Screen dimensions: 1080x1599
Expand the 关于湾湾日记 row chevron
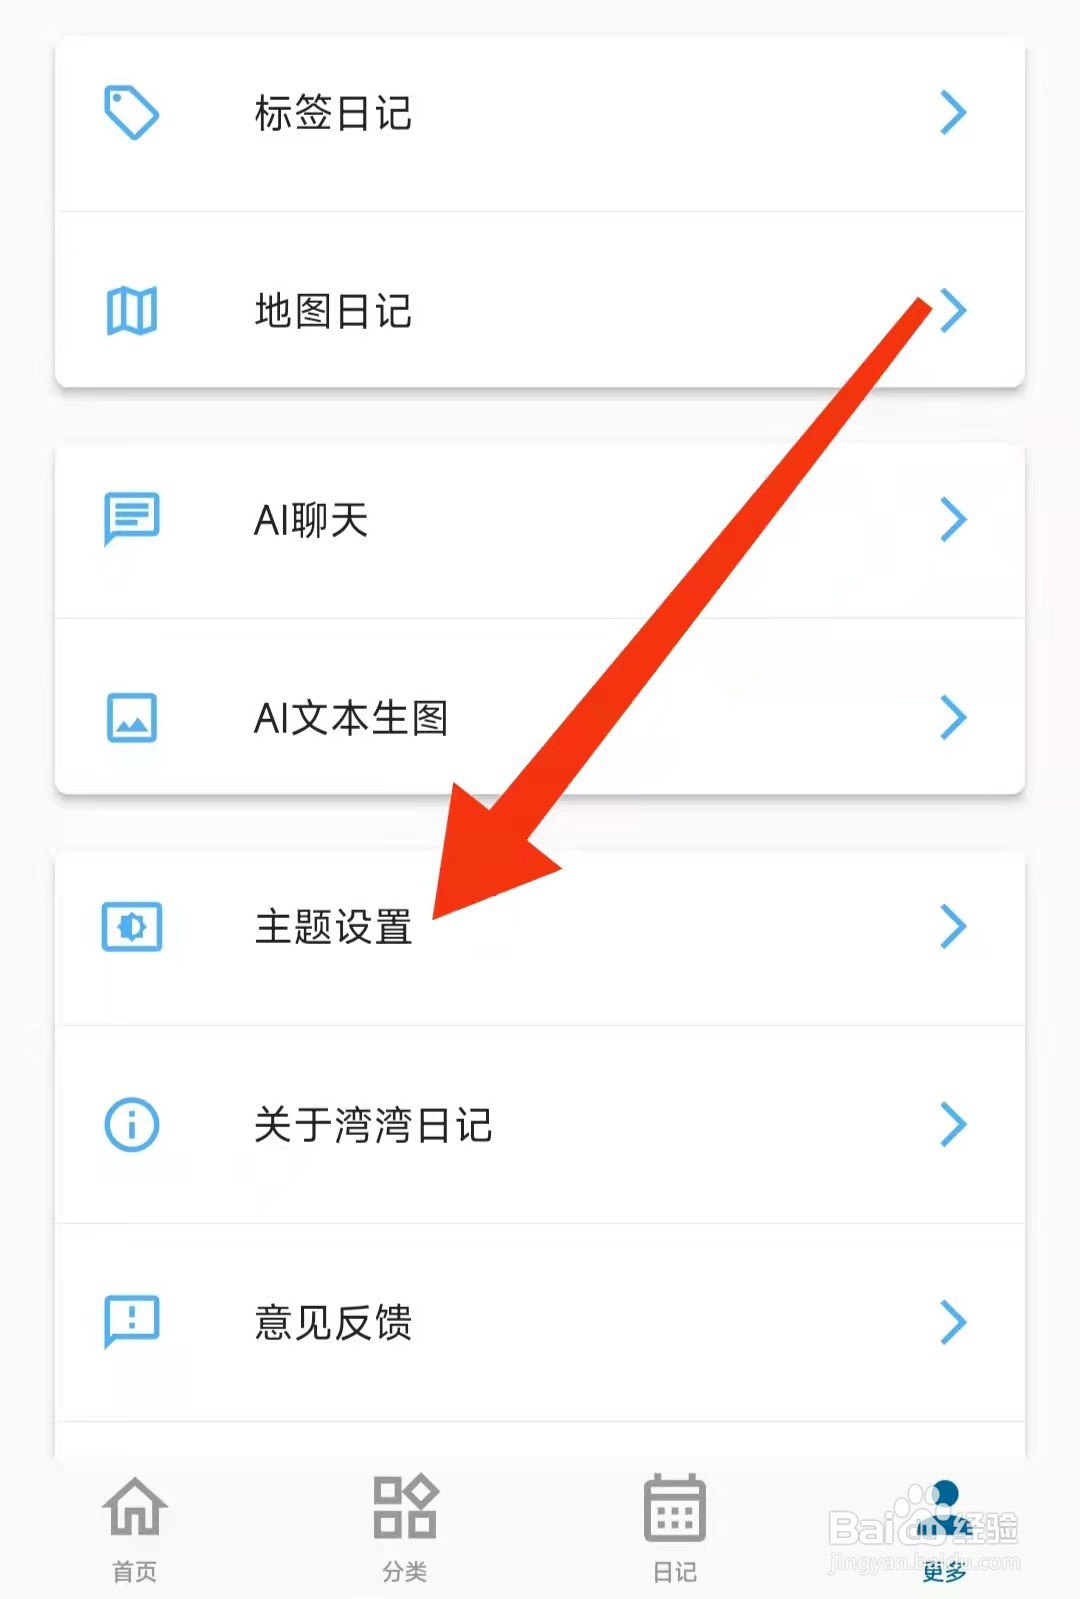(x=953, y=1125)
